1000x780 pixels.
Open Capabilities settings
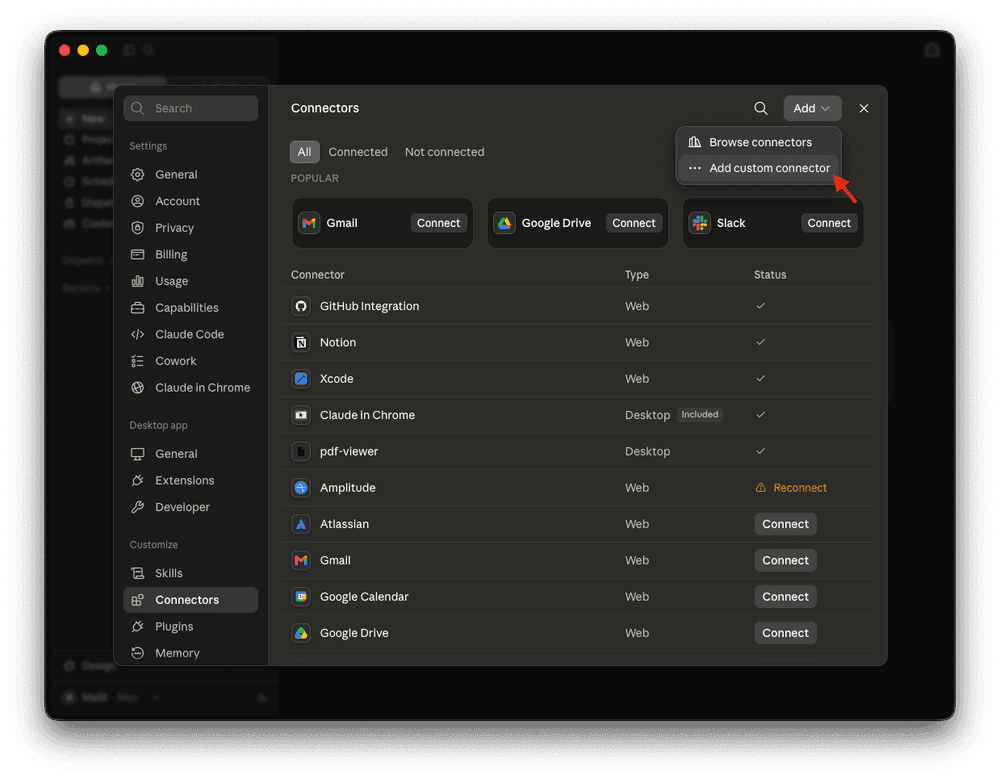coord(191,308)
